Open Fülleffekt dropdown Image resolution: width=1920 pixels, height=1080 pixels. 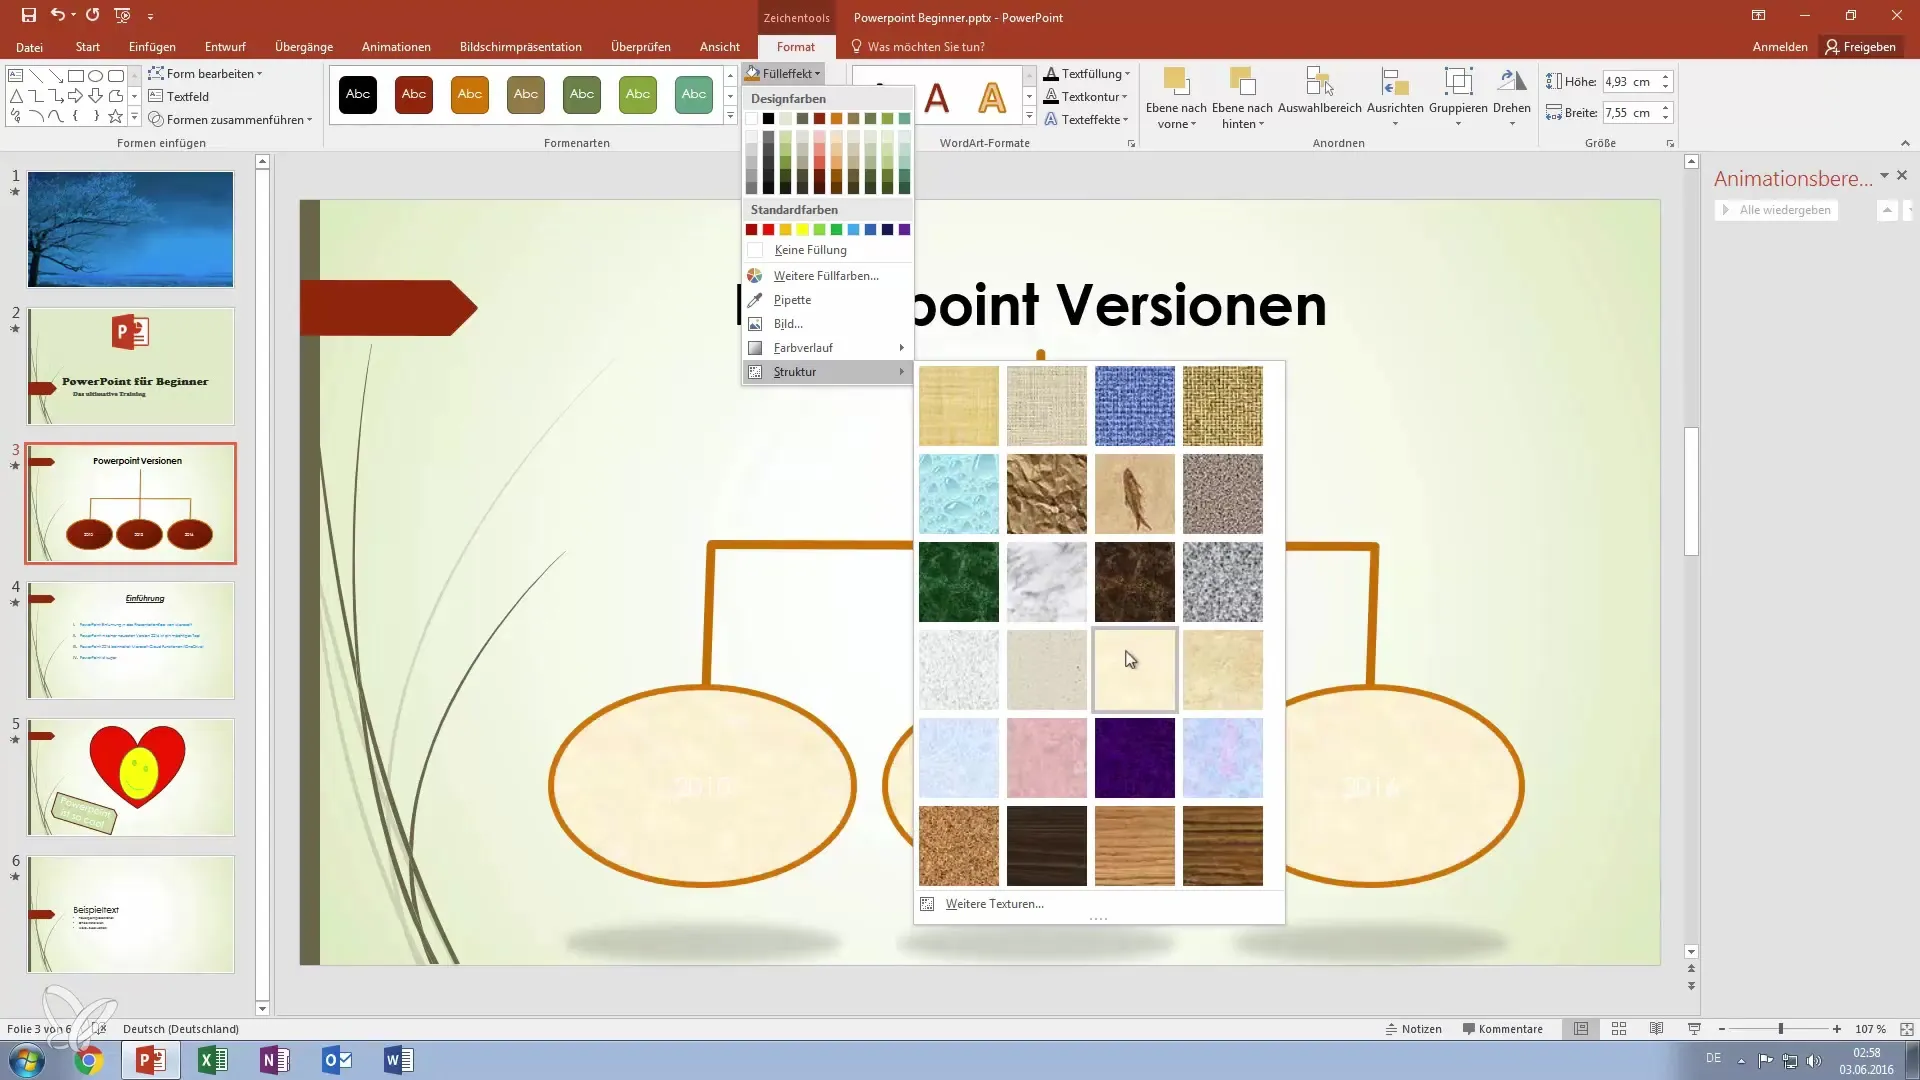[x=783, y=73]
